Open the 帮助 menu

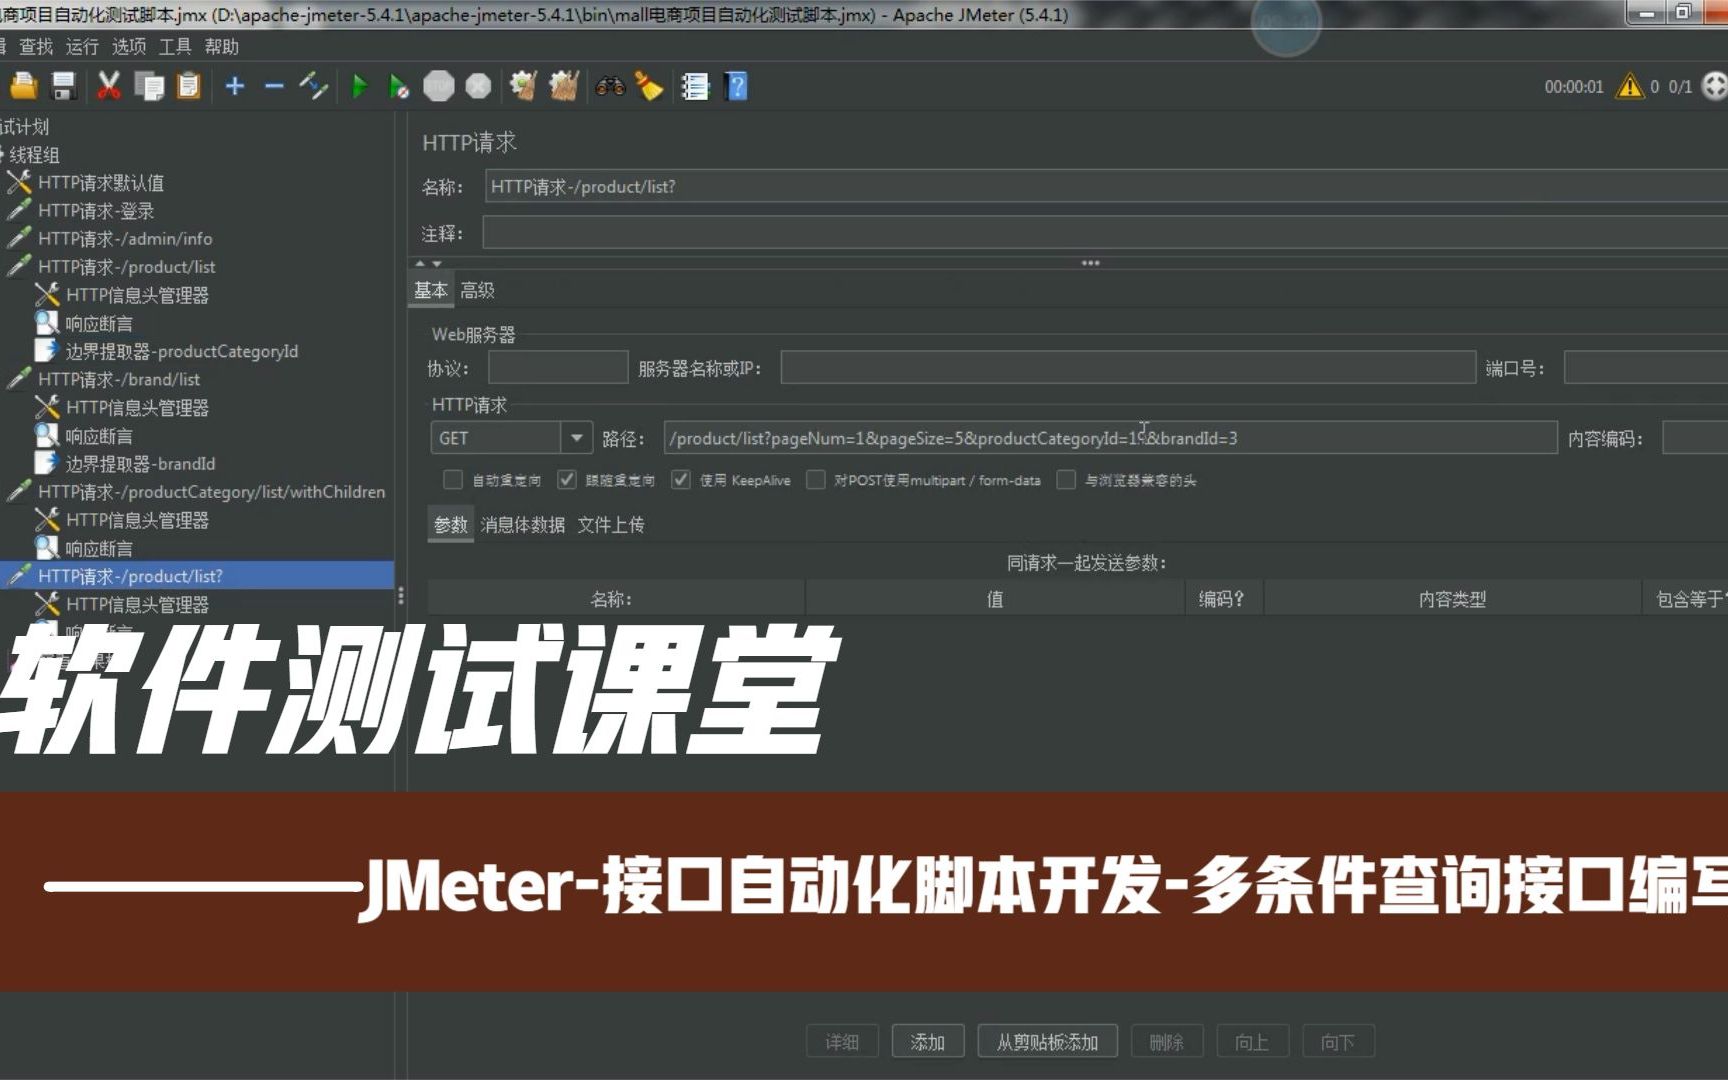[x=222, y=47]
